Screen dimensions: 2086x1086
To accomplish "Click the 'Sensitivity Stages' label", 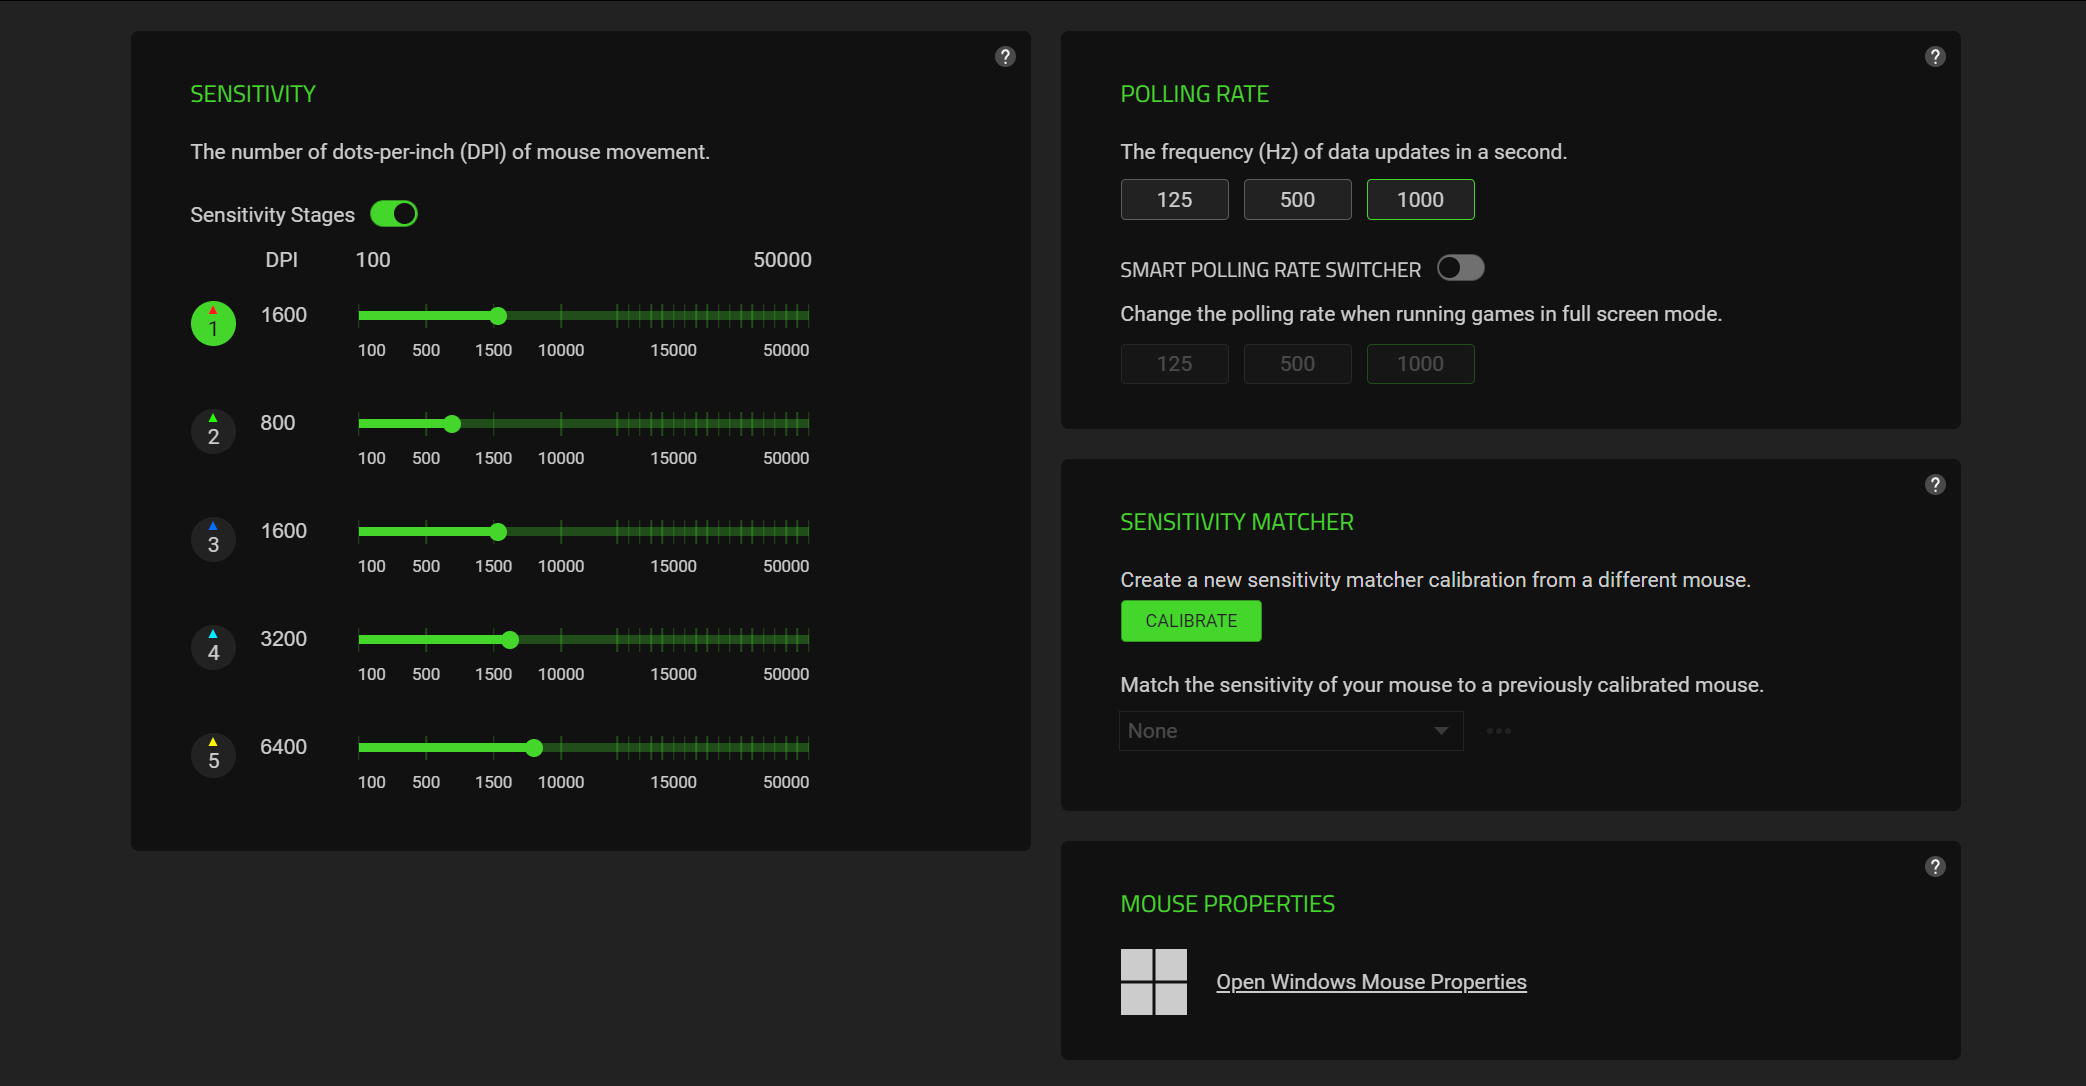I will 272,215.
